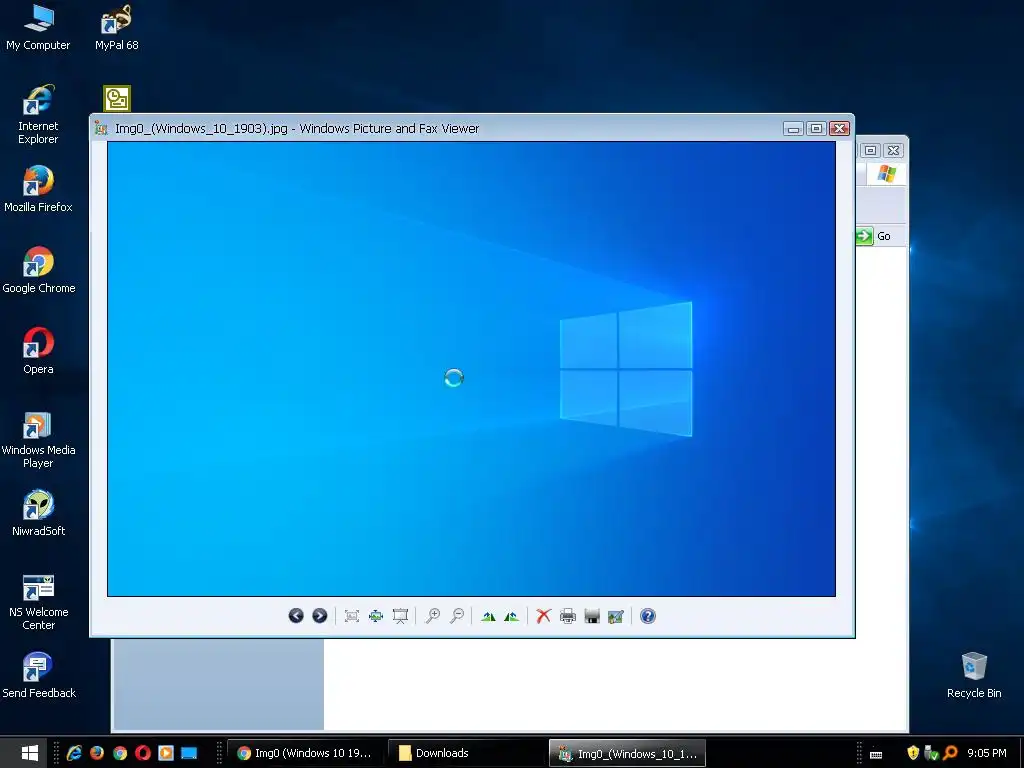Go to the next image

[x=319, y=616]
